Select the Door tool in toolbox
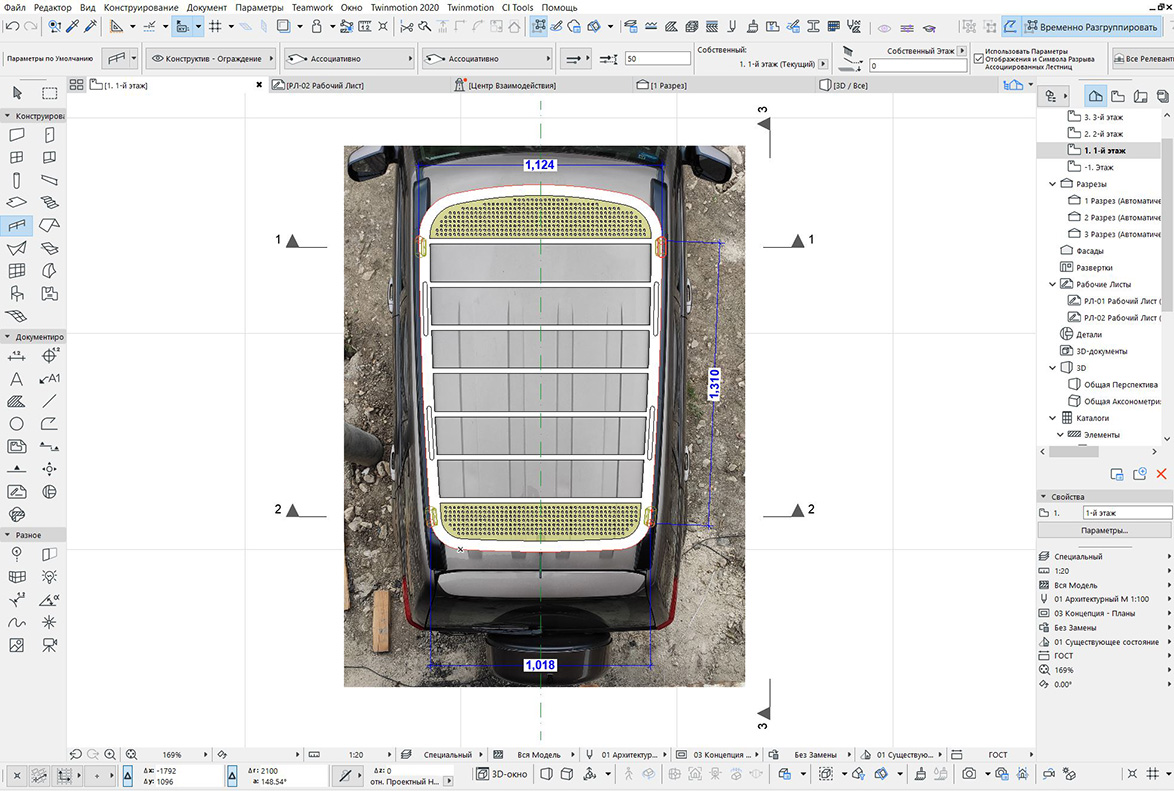This screenshot has width=1174, height=791. (49, 135)
